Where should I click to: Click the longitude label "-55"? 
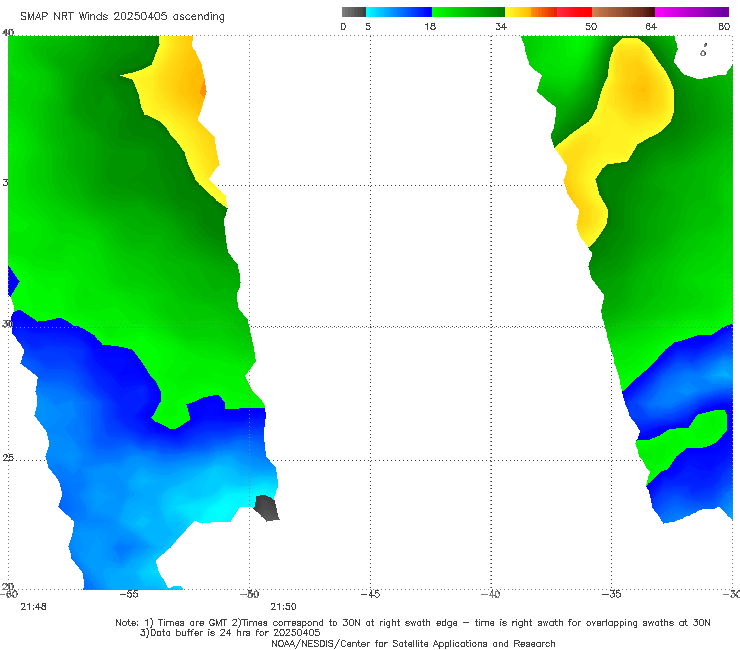click(x=129, y=594)
